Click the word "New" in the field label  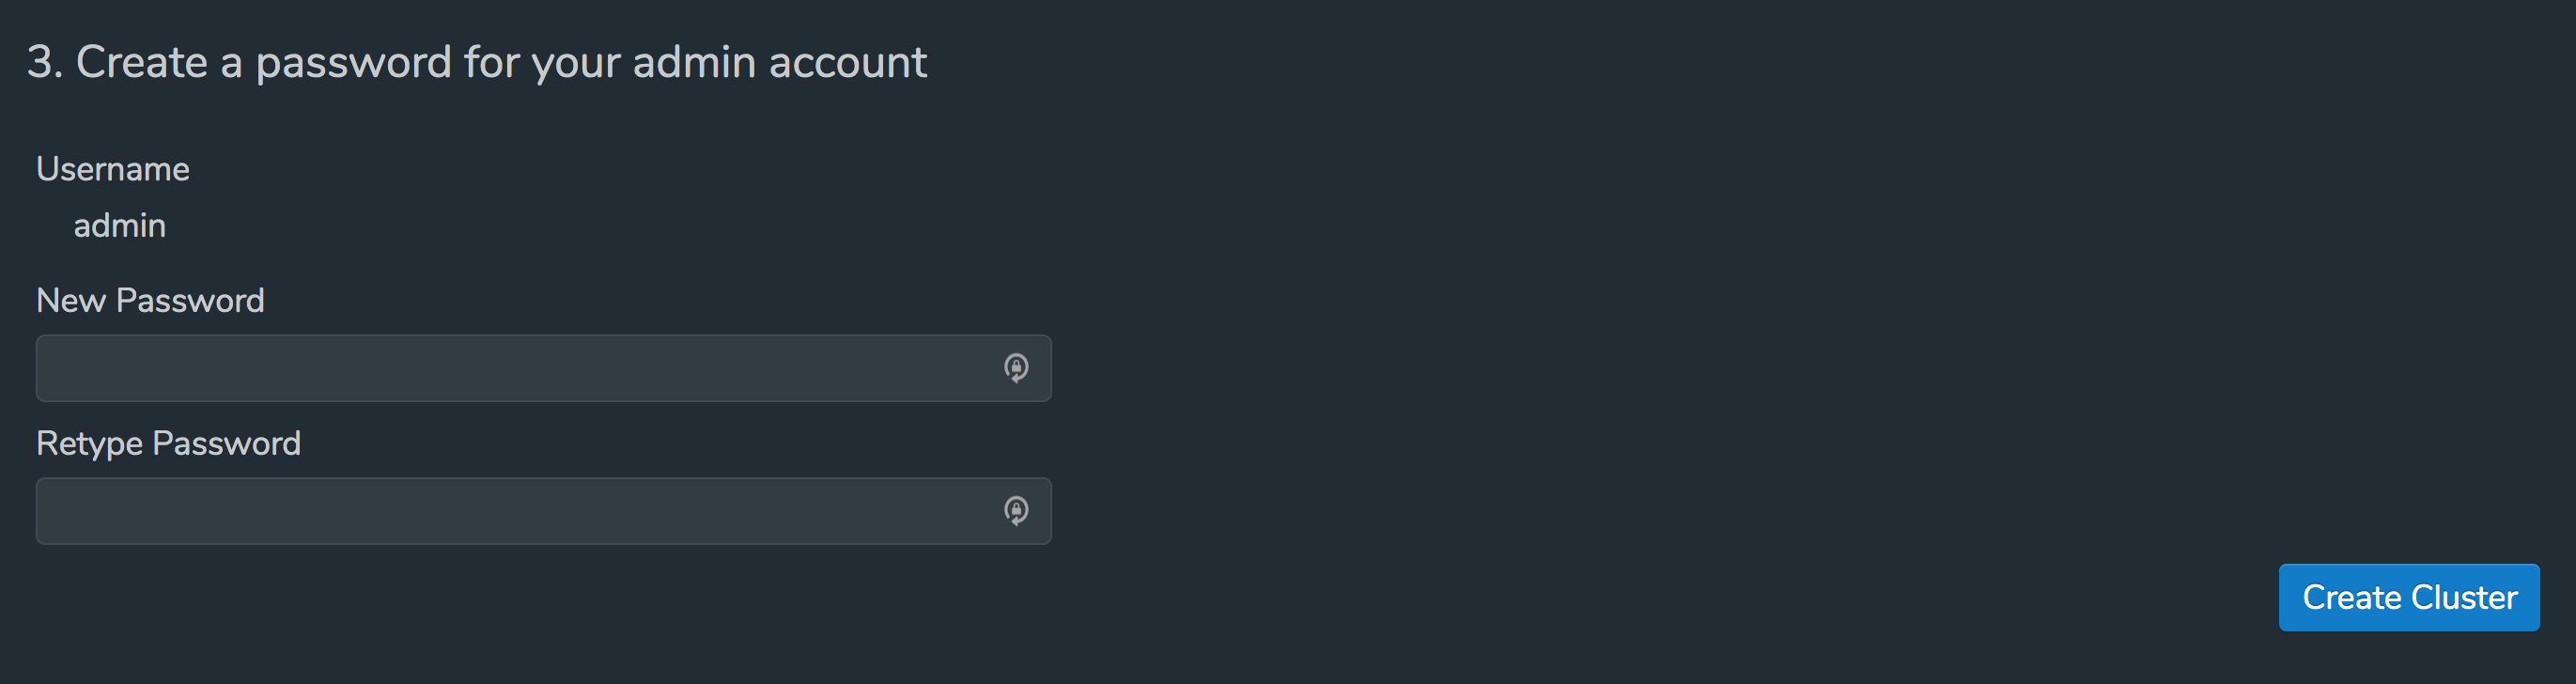[x=71, y=301]
